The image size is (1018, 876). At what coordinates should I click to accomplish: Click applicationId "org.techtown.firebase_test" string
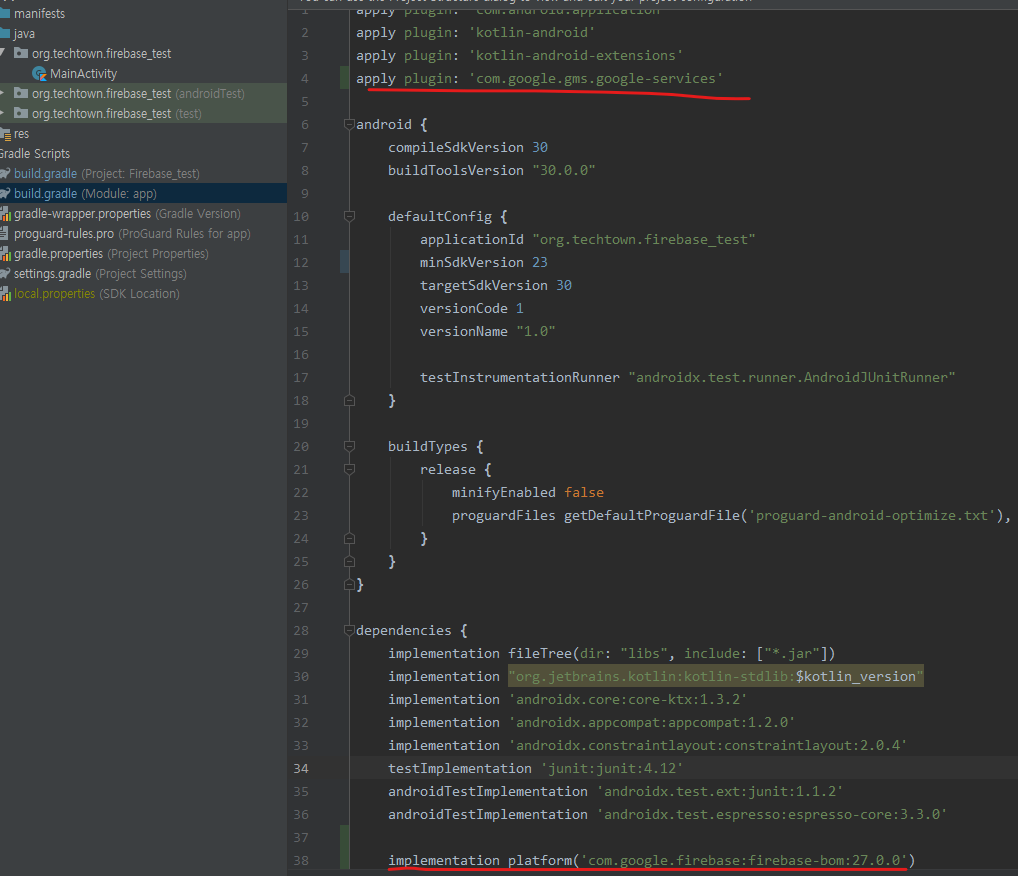(643, 240)
